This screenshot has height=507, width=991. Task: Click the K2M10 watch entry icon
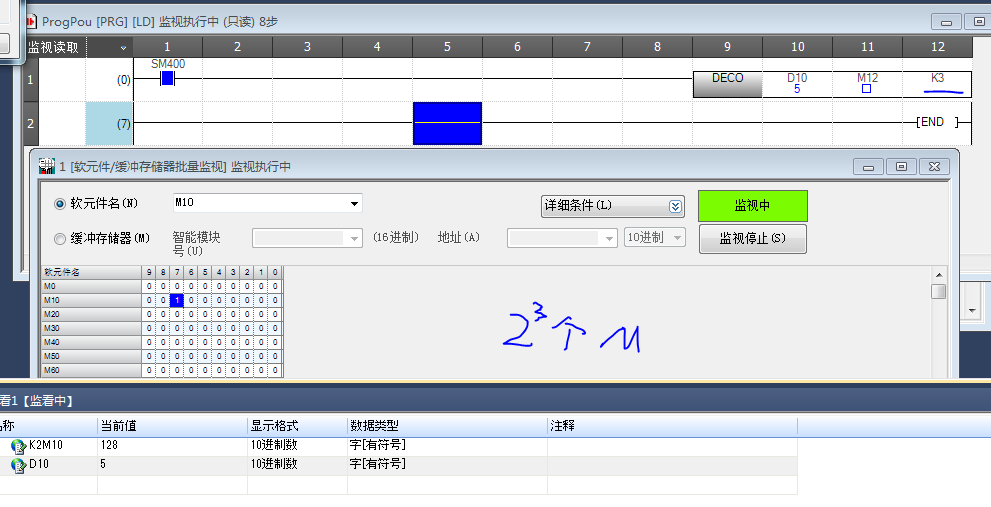pyautogui.click(x=18, y=446)
